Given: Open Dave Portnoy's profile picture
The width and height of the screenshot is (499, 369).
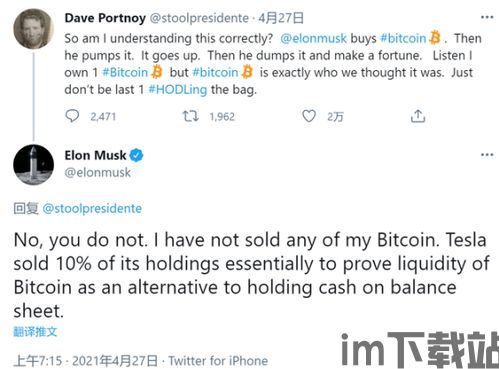Looking at the screenshot, I should (33, 29).
